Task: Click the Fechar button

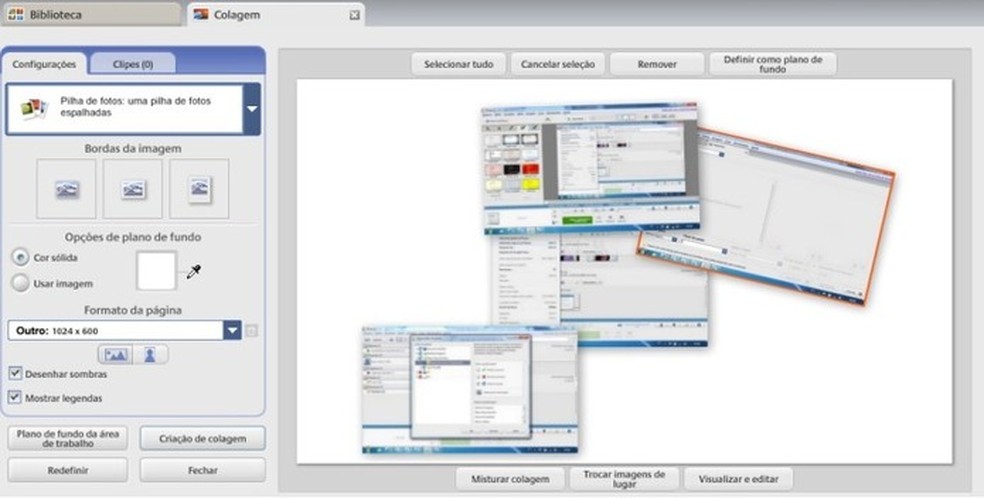Action: click(203, 470)
